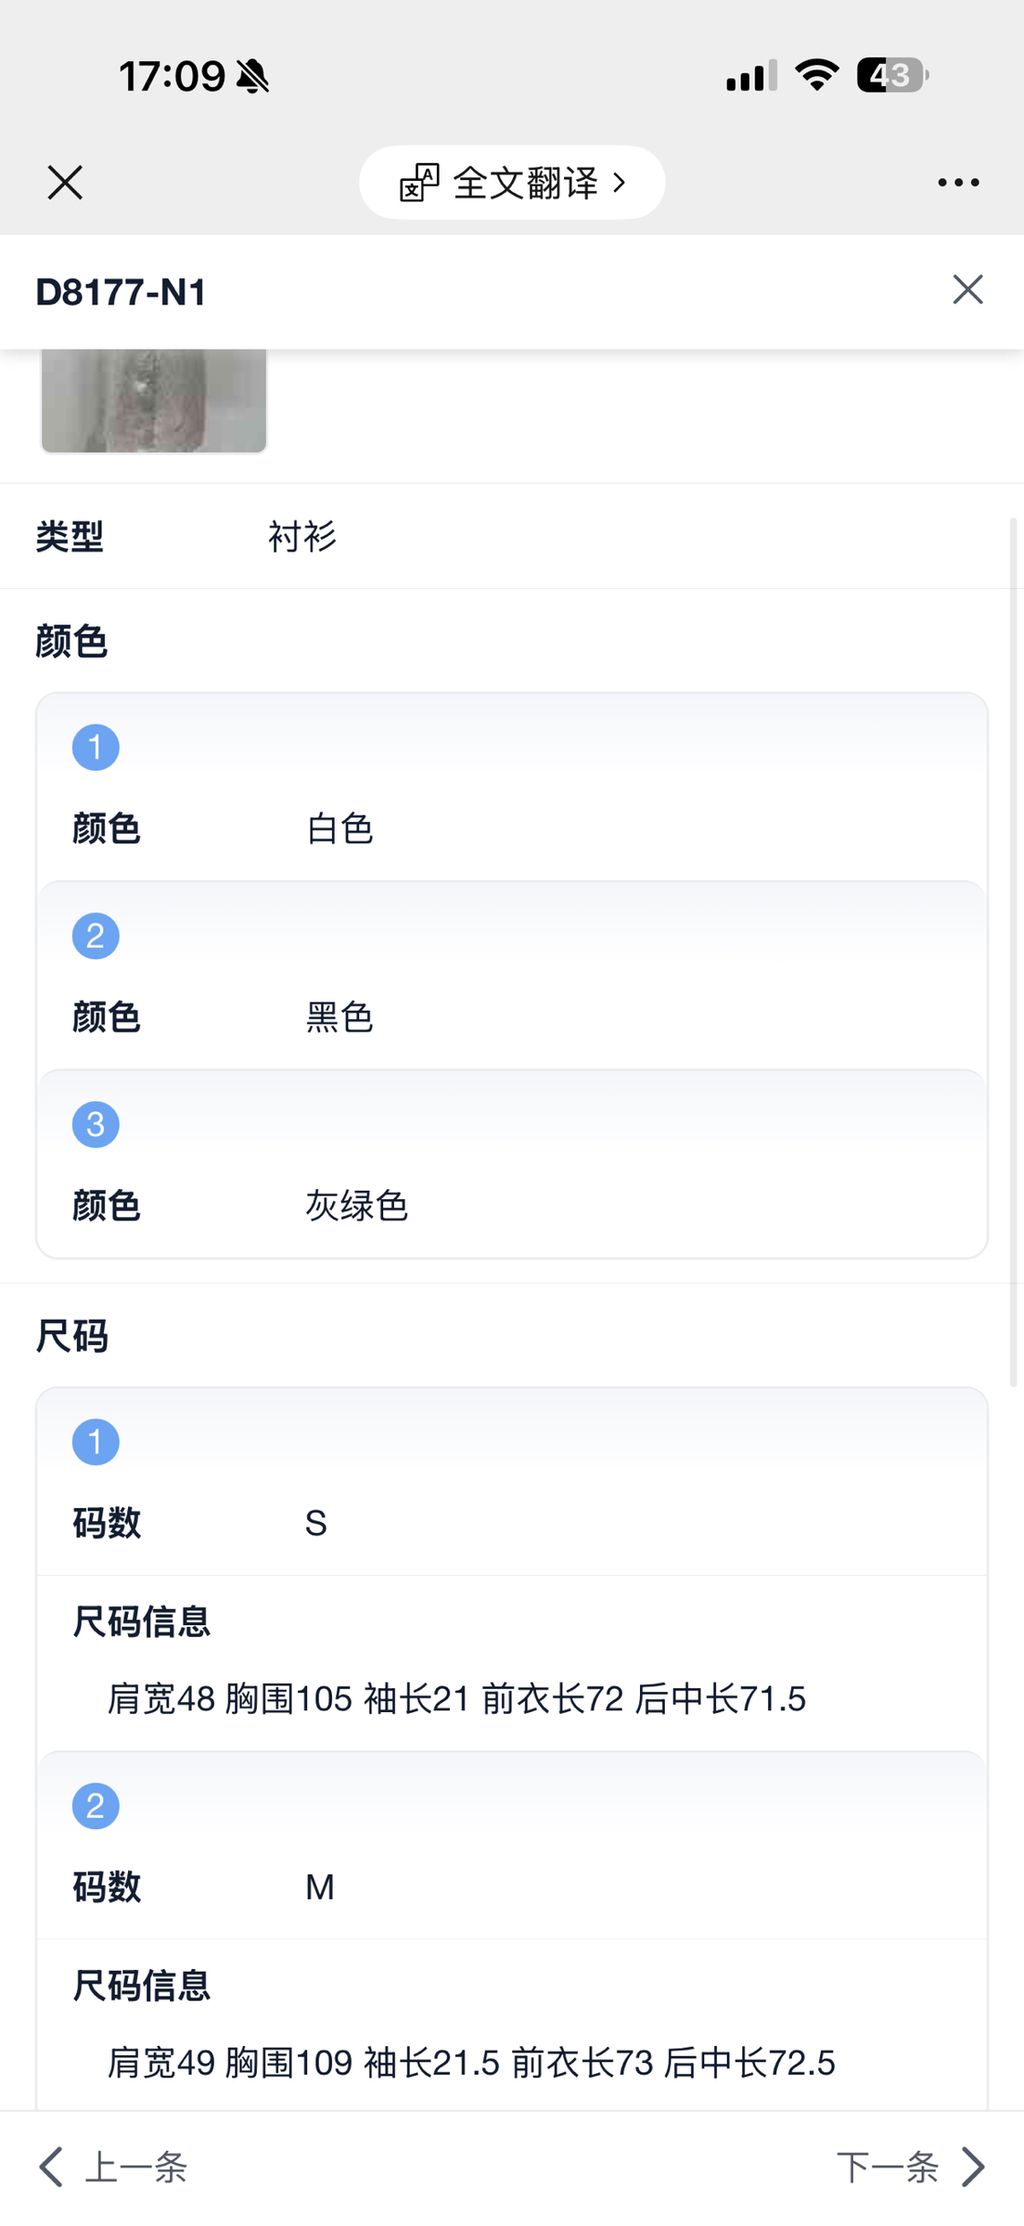Image resolution: width=1024 pixels, height=2226 pixels.
Task: Tap the left chevron for the previous record
Action: point(51,2166)
